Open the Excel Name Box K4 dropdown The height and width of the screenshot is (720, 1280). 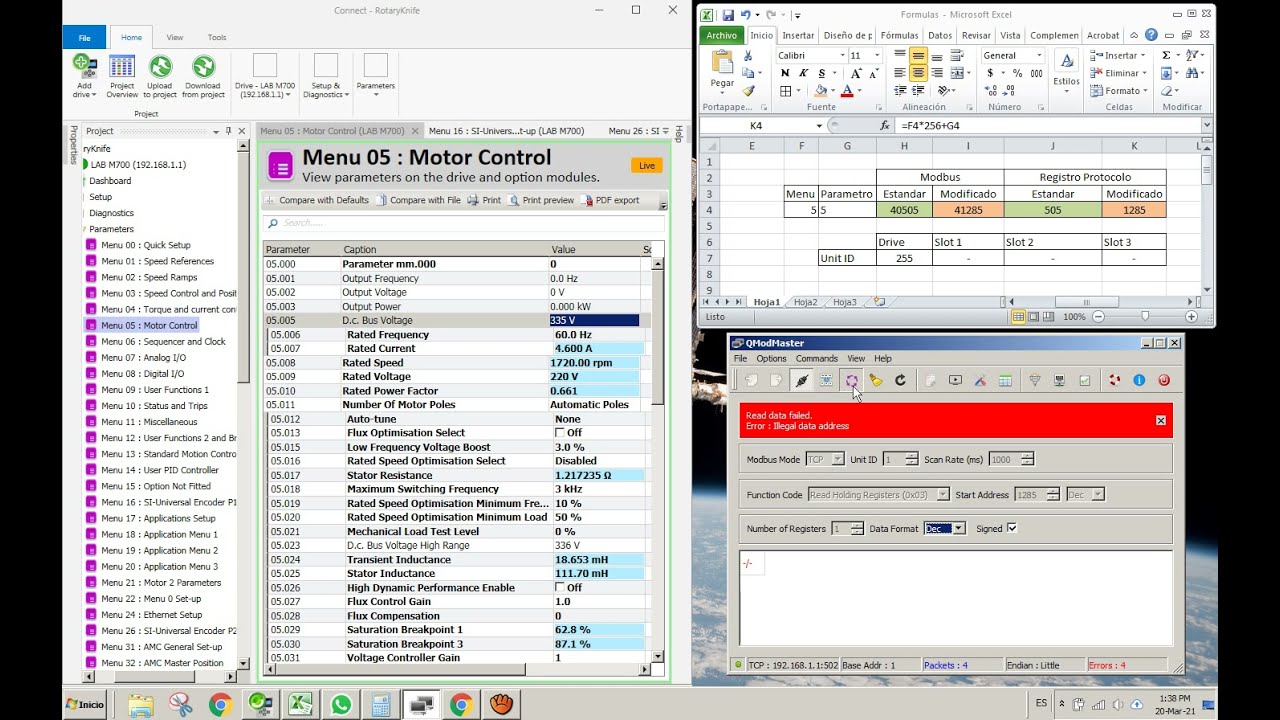[x=819, y=126]
